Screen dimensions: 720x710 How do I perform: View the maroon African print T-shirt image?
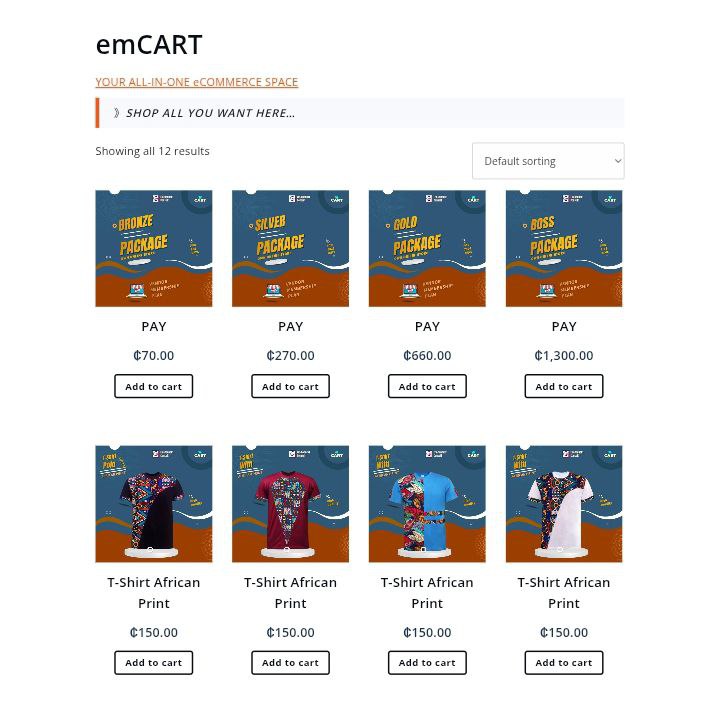pyautogui.click(x=290, y=503)
